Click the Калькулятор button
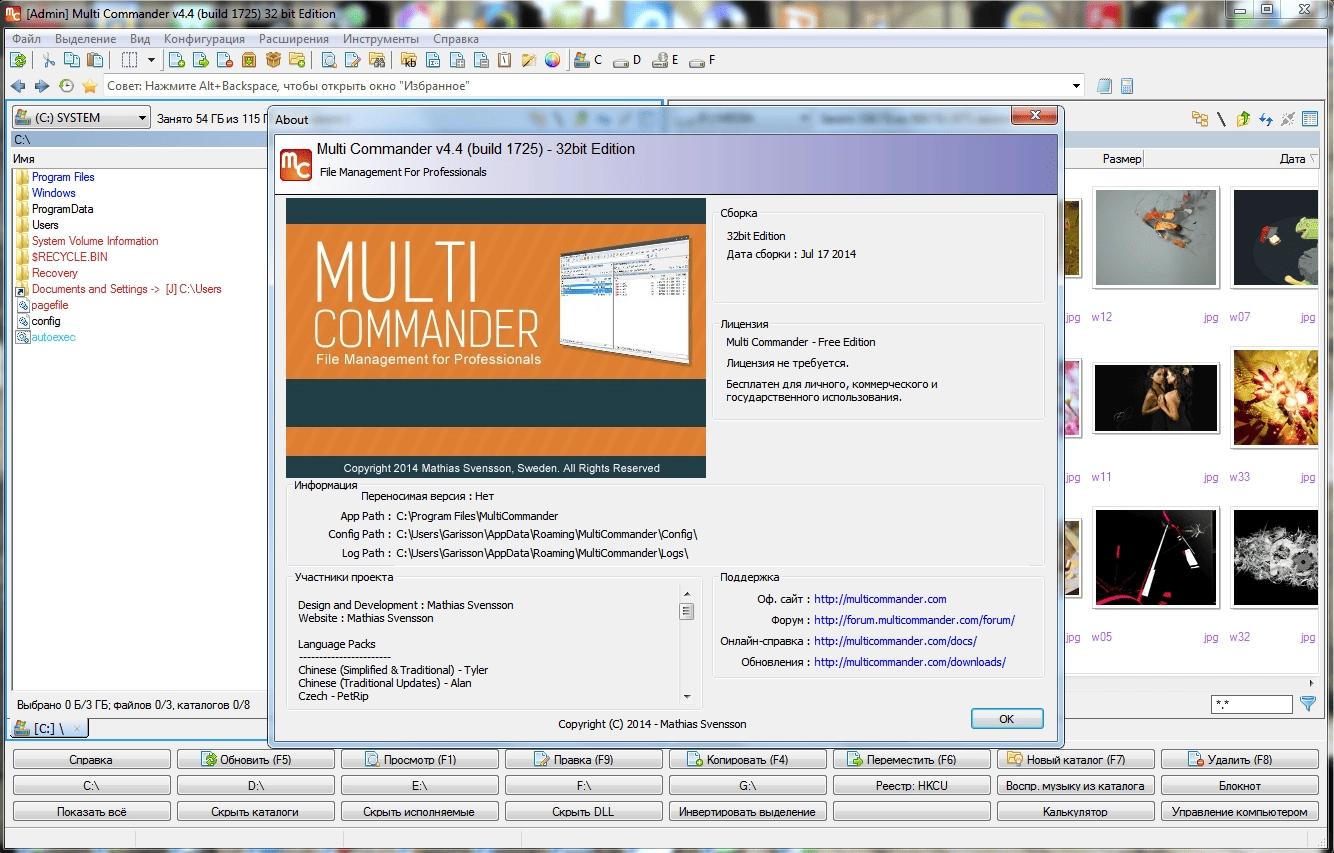The width and height of the screenshot is (1334, 853). pyautogui.click(x=1076, y=812)
